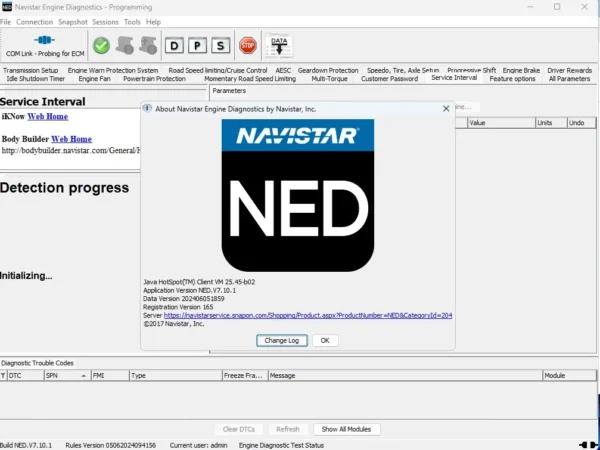Screen dimensions: 600x450
Task: Switch to the Progressive Shift tab
Action: point(471,70)
